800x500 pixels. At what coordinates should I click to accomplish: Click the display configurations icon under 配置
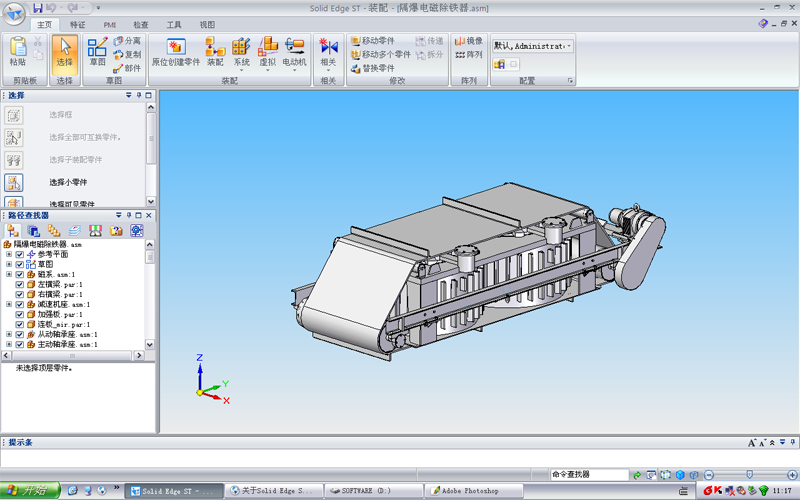click(499, 64)
